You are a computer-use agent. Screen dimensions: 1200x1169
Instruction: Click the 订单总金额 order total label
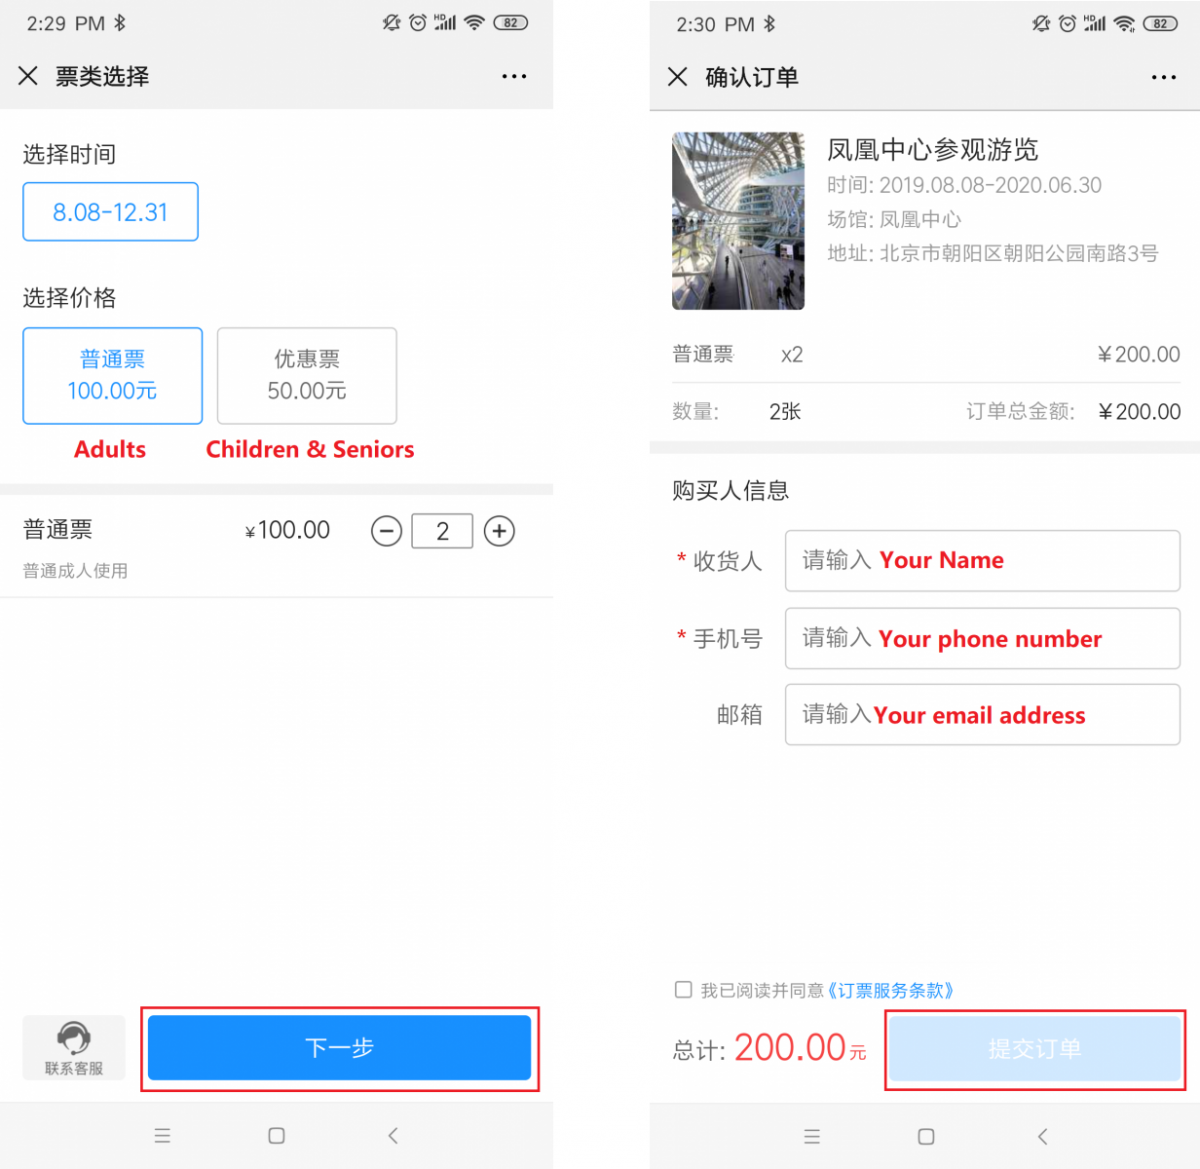[x=1020, y=412]
